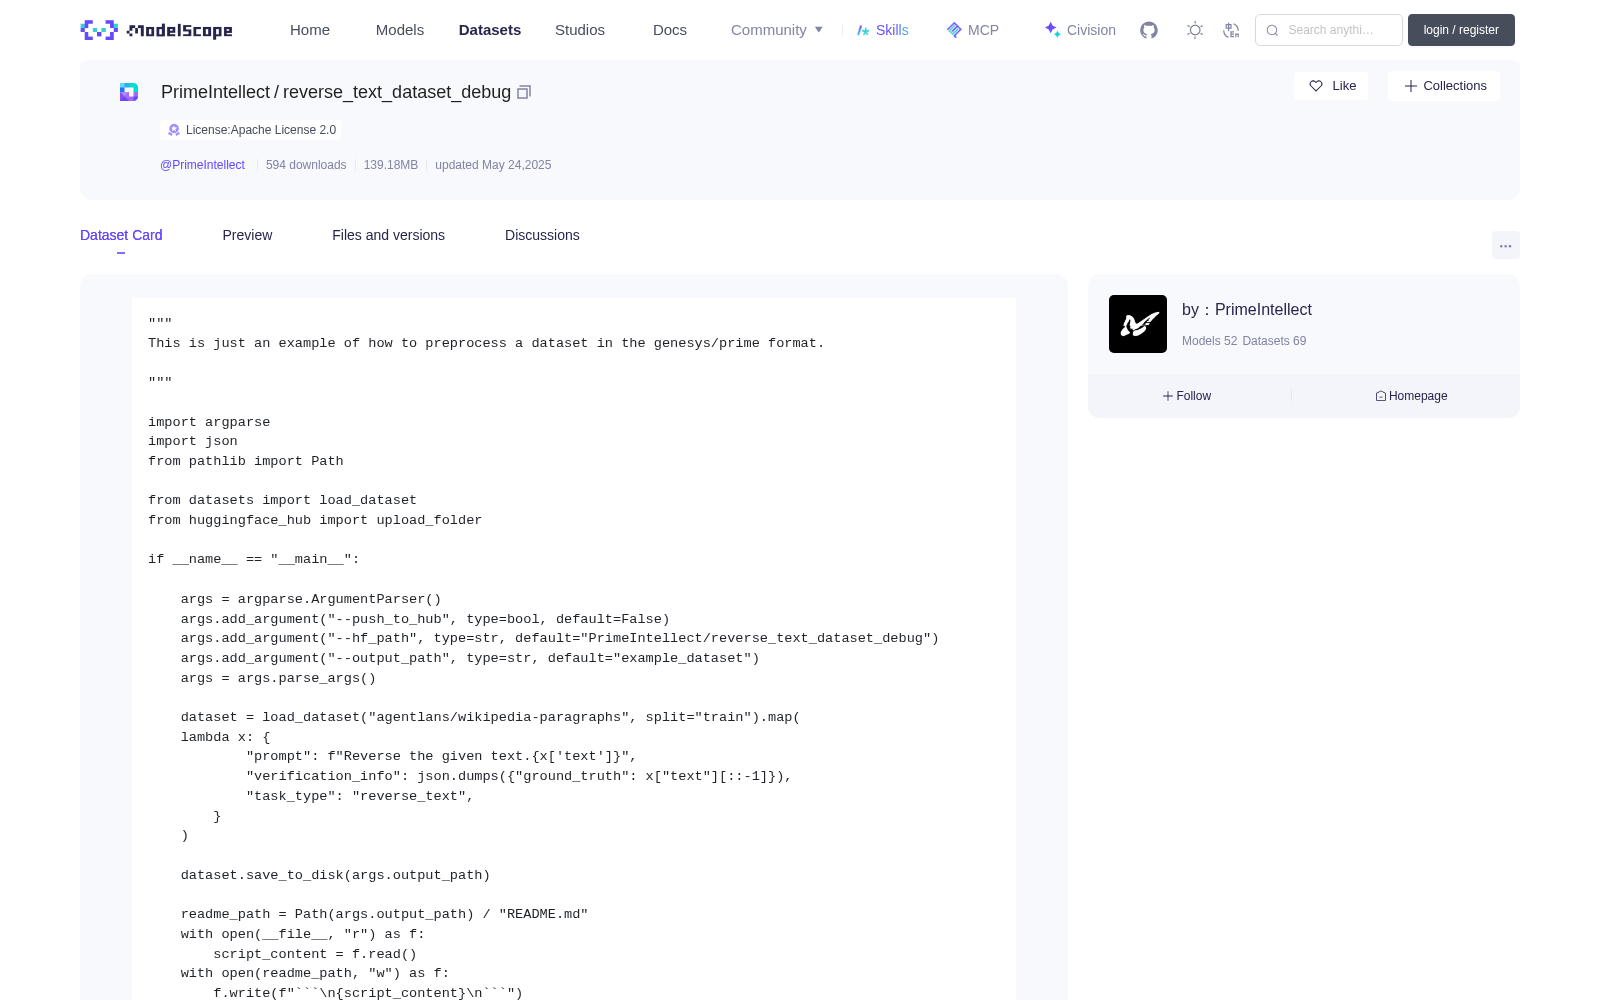Follow the PrimeIntellect organization
The image size is (1600, 1000).
click(1187, 396)
